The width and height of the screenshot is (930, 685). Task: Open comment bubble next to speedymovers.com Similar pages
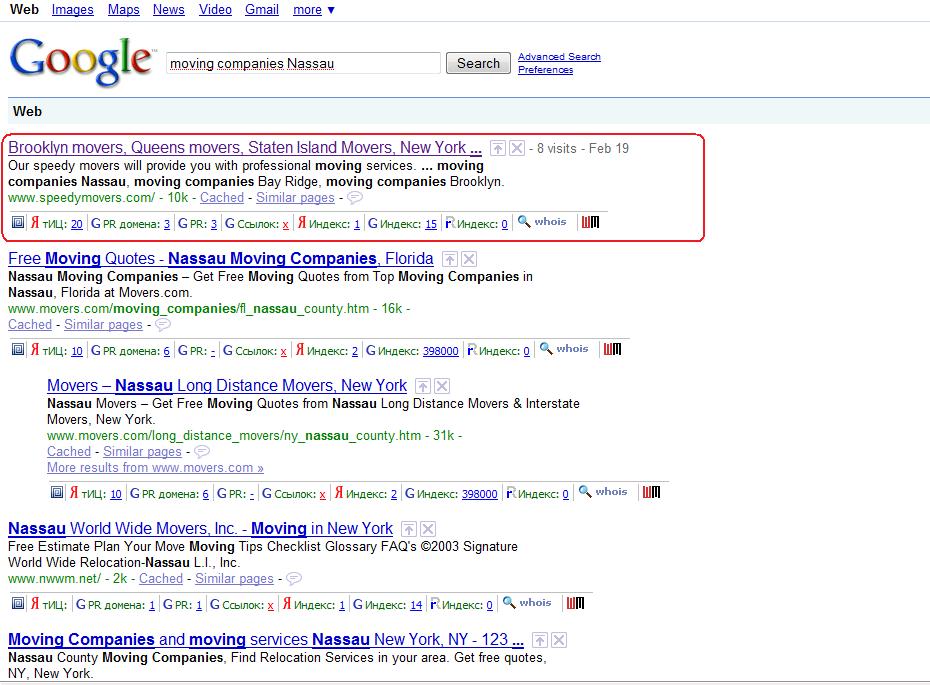point(355,197)
